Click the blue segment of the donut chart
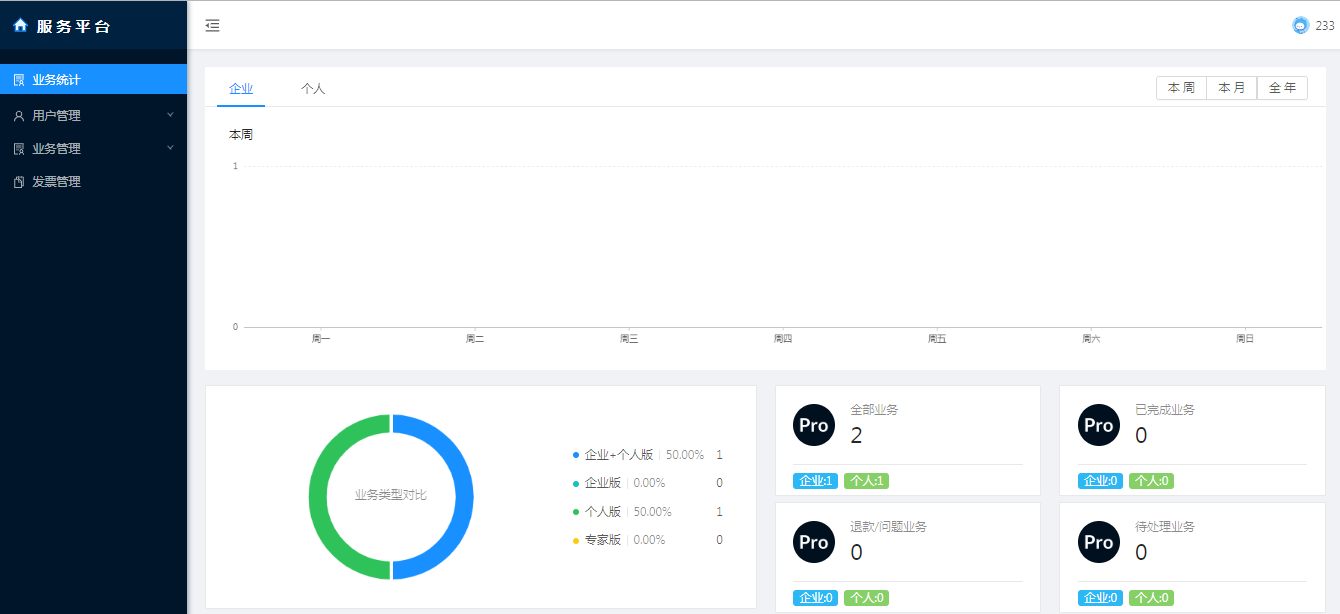This screenshot has height=614, width=1340. [465, 497]
